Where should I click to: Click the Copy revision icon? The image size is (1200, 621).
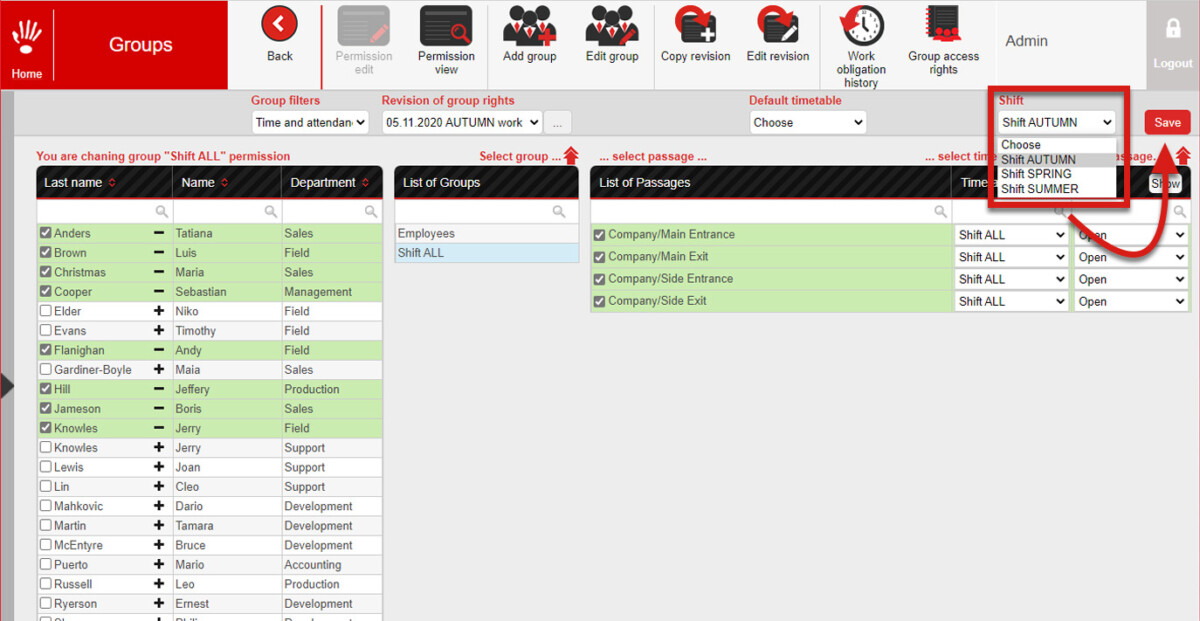point(695,25)
